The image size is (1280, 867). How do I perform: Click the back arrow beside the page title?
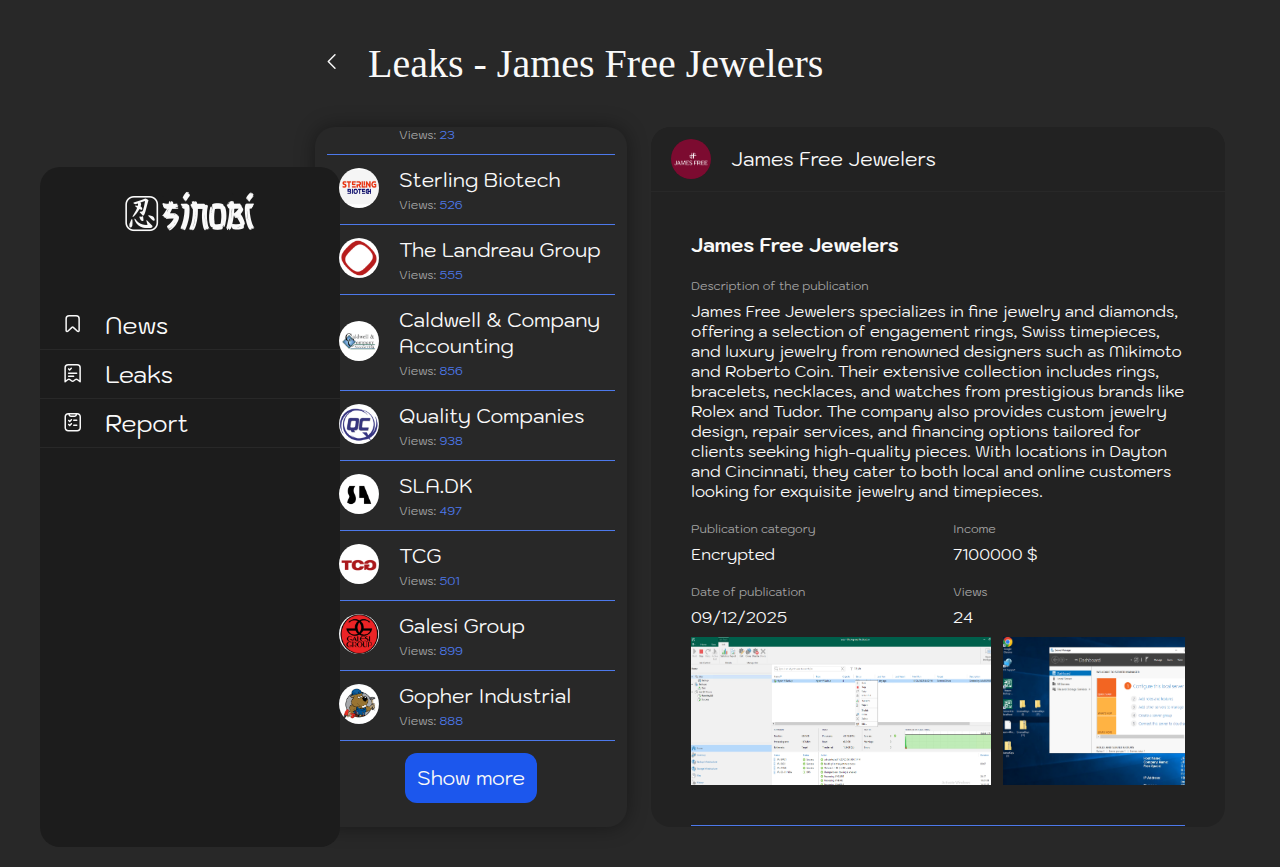point(332,62)
